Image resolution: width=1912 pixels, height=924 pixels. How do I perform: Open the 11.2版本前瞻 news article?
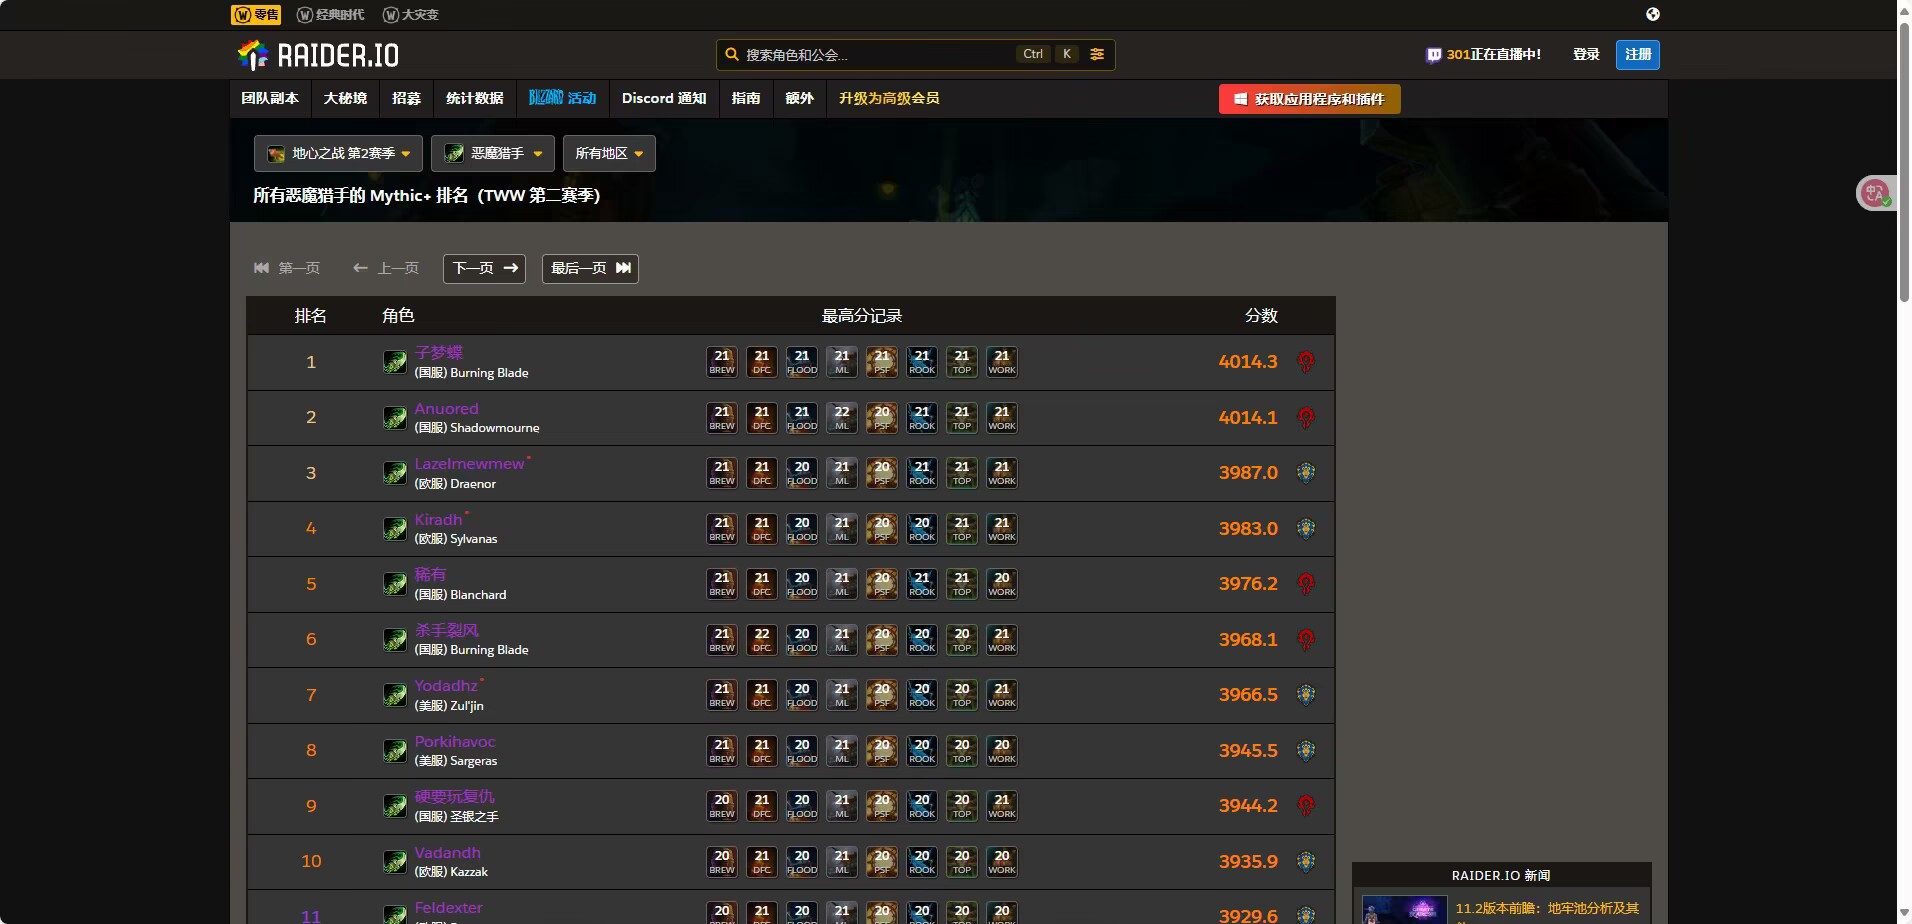pyautogui.click(x=1547, y=909)
